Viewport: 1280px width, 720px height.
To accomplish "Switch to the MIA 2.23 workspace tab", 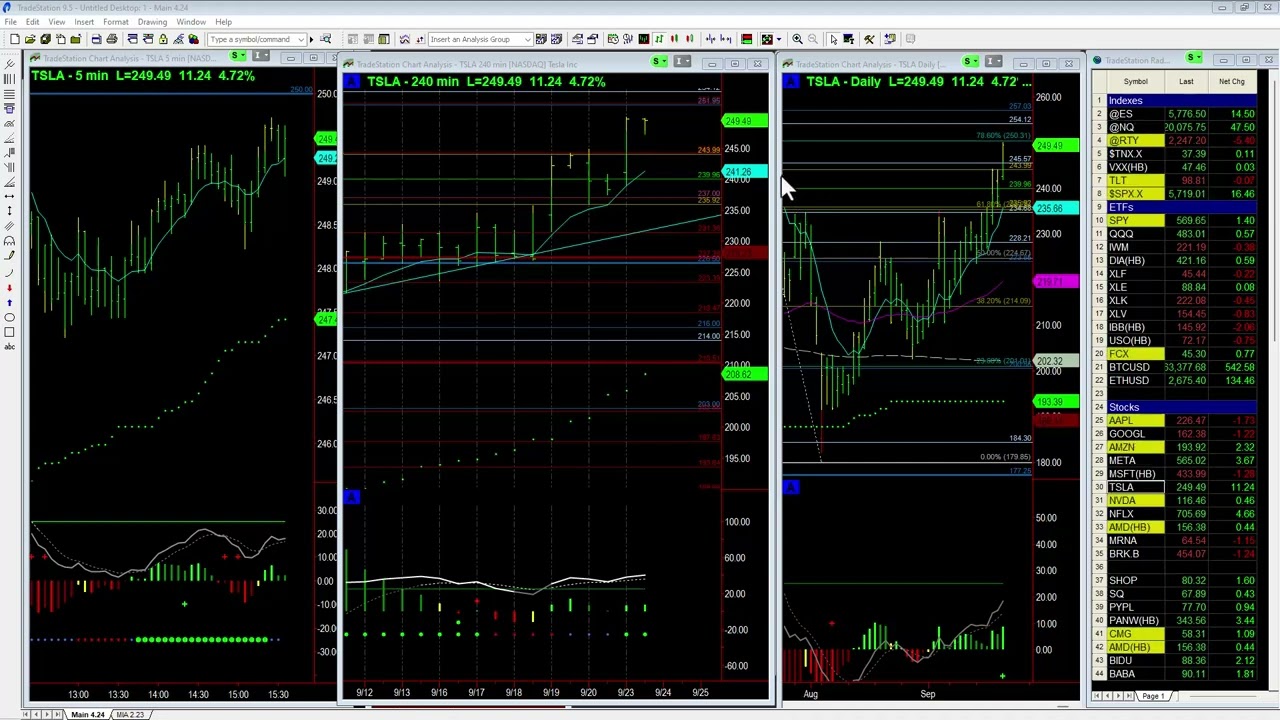I will tap(130, 714).
